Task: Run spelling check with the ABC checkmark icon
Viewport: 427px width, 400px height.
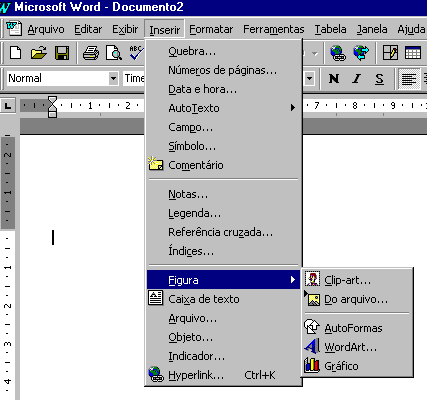Action: (136, 53)
